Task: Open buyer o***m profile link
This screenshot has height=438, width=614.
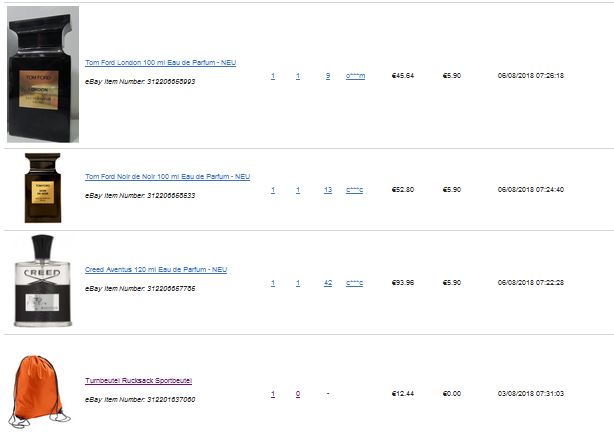Action: pos(355,76)
